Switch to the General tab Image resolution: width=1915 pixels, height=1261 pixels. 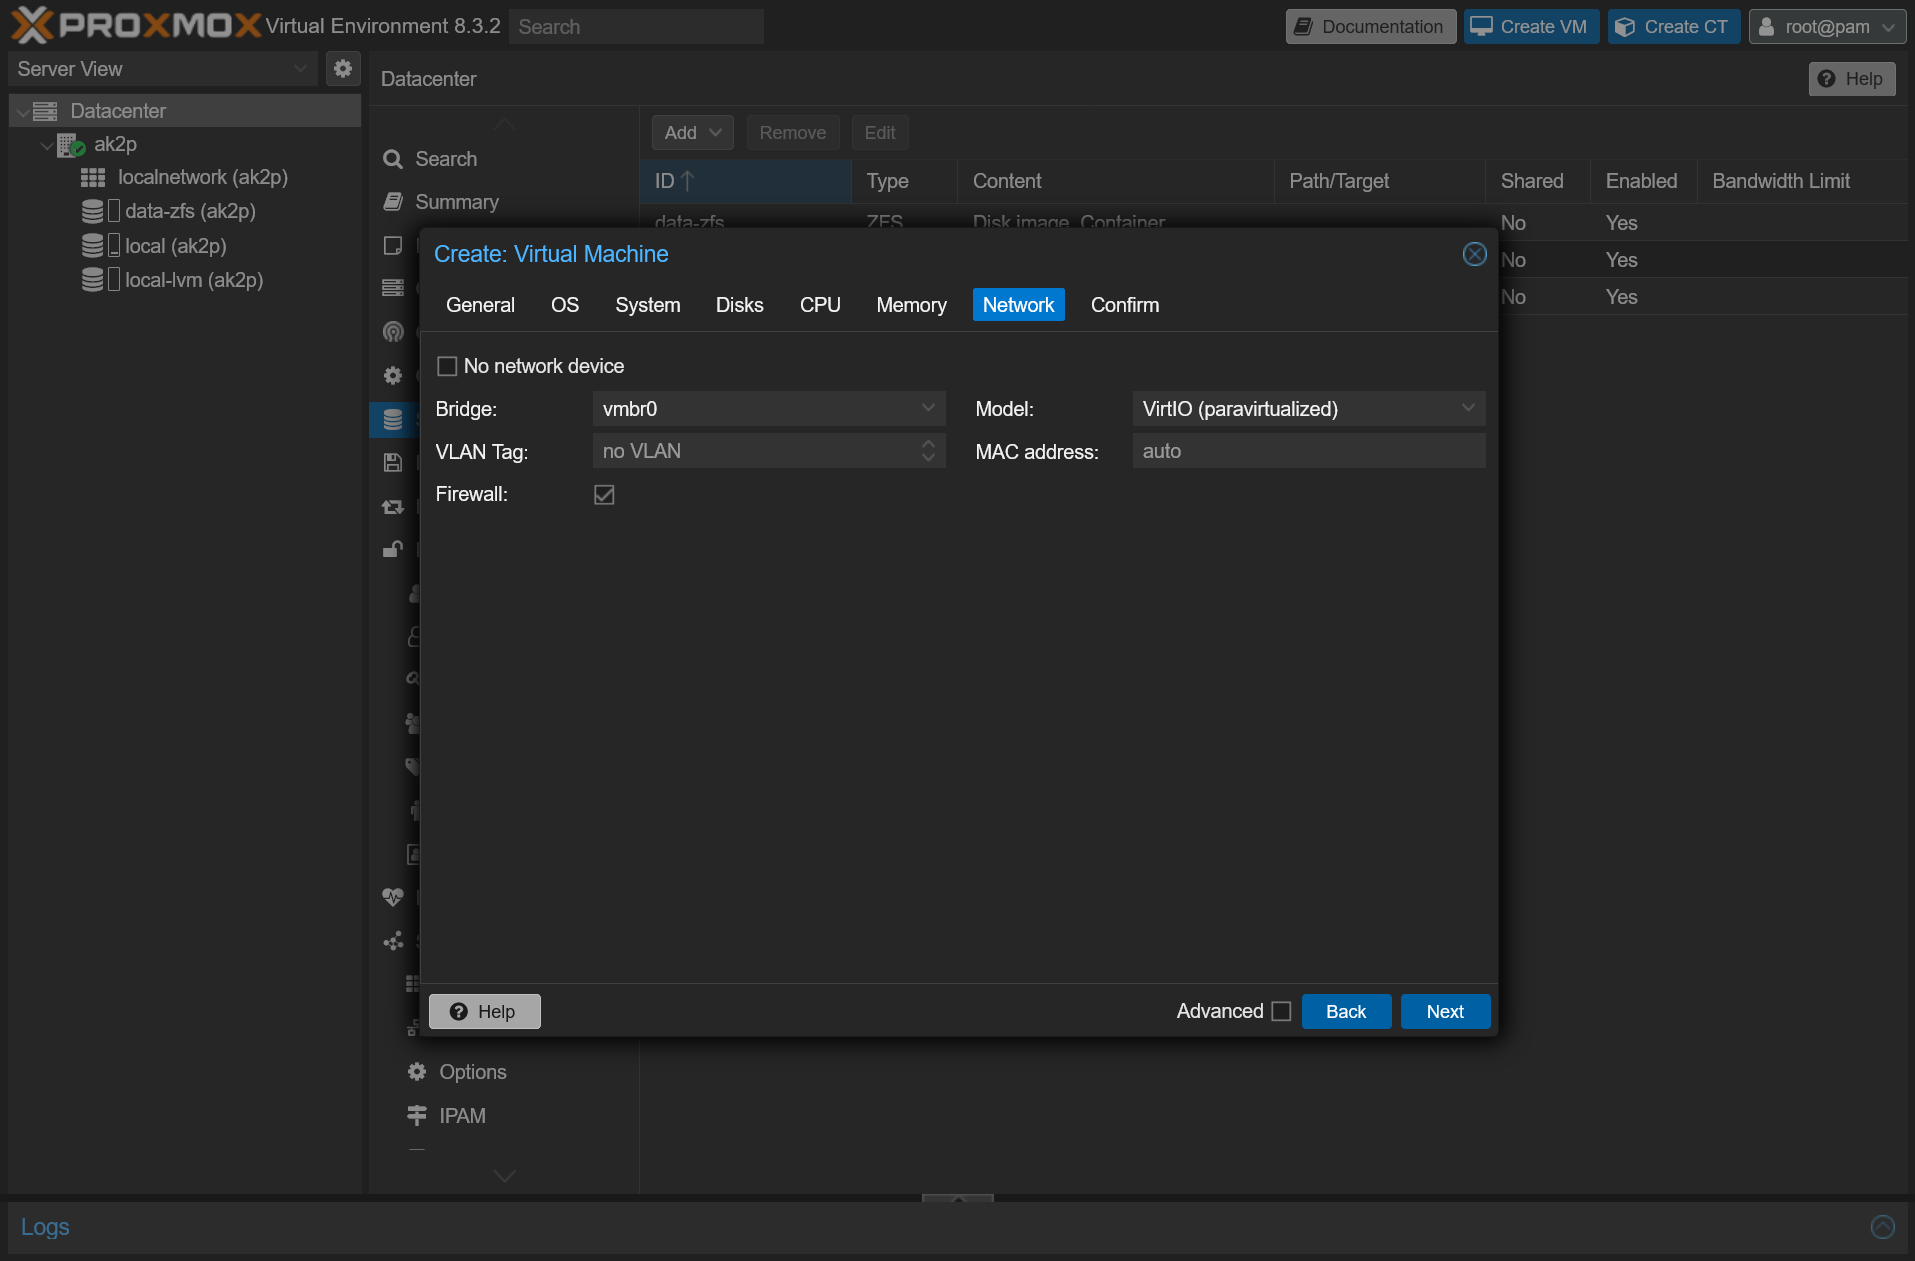(480, 305)
